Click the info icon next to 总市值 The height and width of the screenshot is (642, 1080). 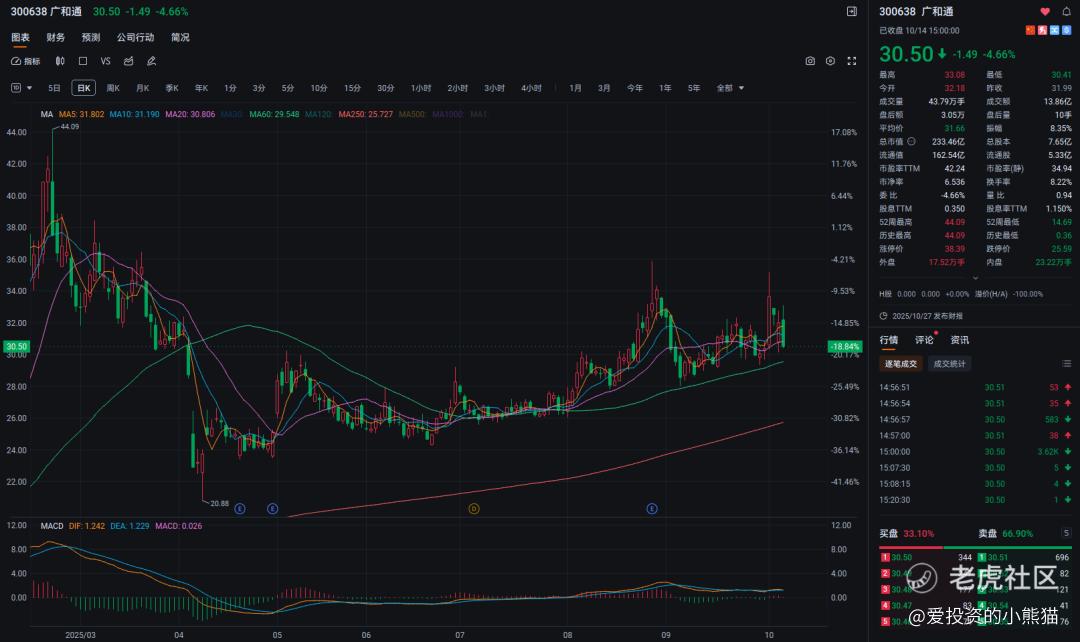pyautogui.click(x=911, y=141)
